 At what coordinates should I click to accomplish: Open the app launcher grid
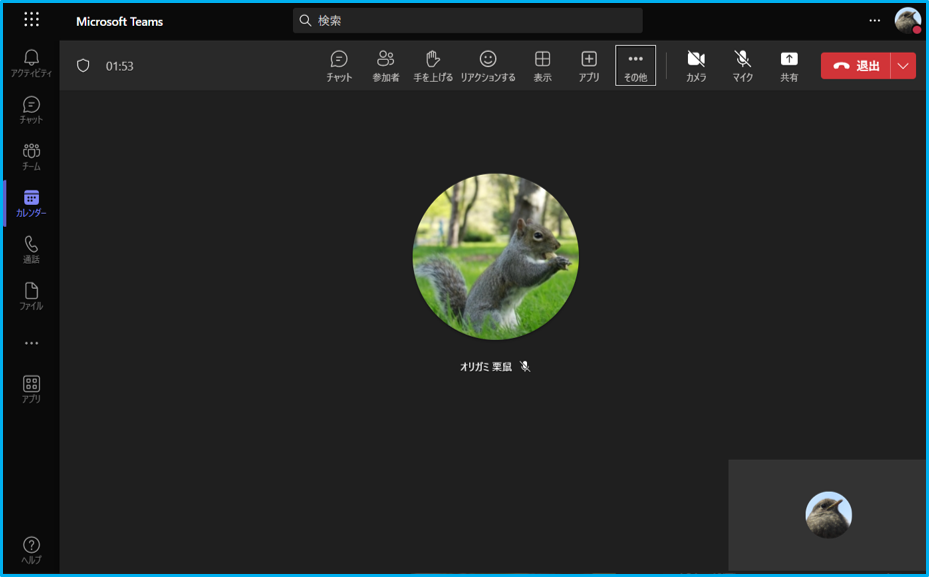[31, 20]
